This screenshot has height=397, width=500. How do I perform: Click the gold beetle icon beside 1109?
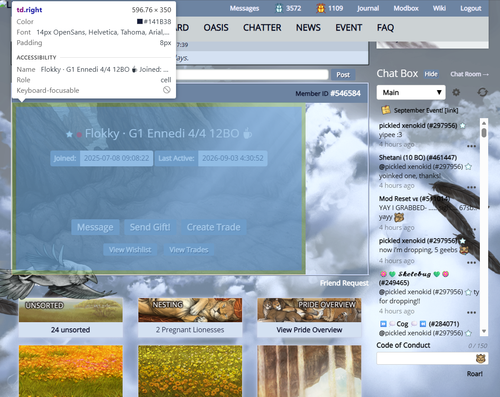(x=321, y=8)
